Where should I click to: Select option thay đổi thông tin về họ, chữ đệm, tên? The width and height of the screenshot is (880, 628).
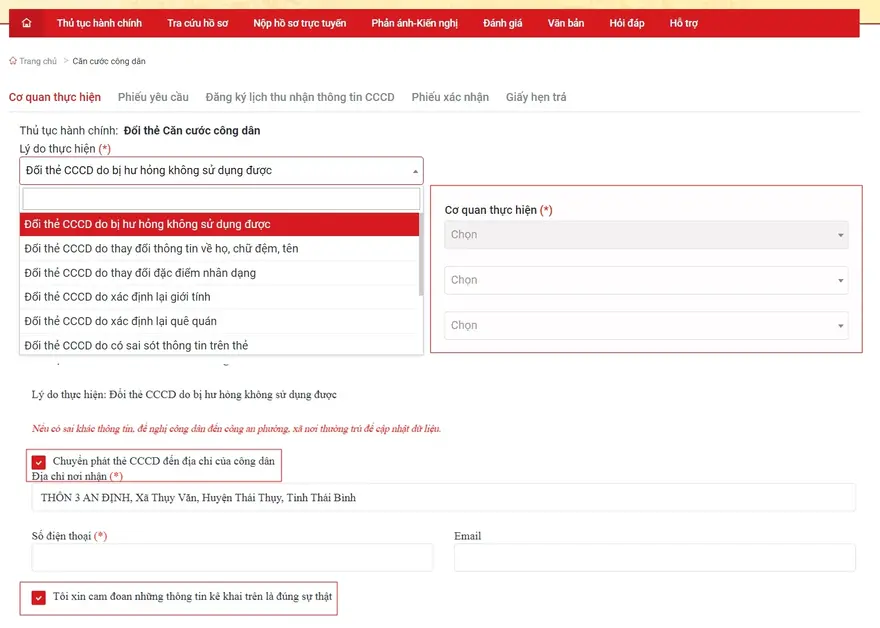point(161,248)
